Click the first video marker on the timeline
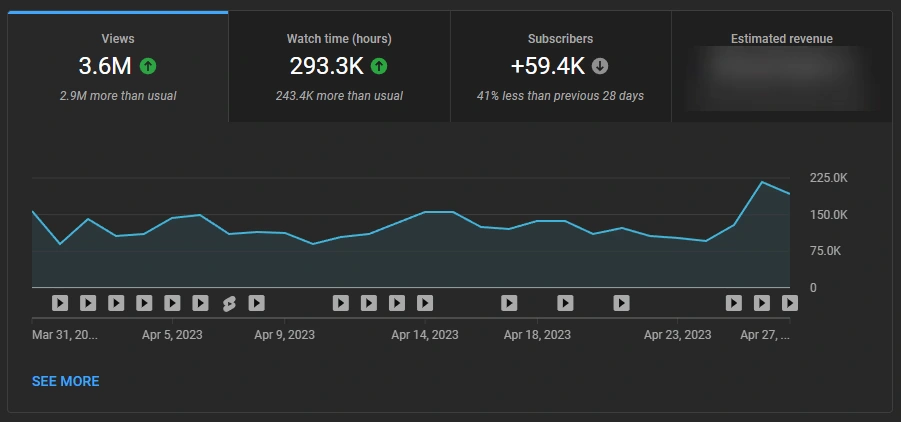 click(x=60, y=303)
